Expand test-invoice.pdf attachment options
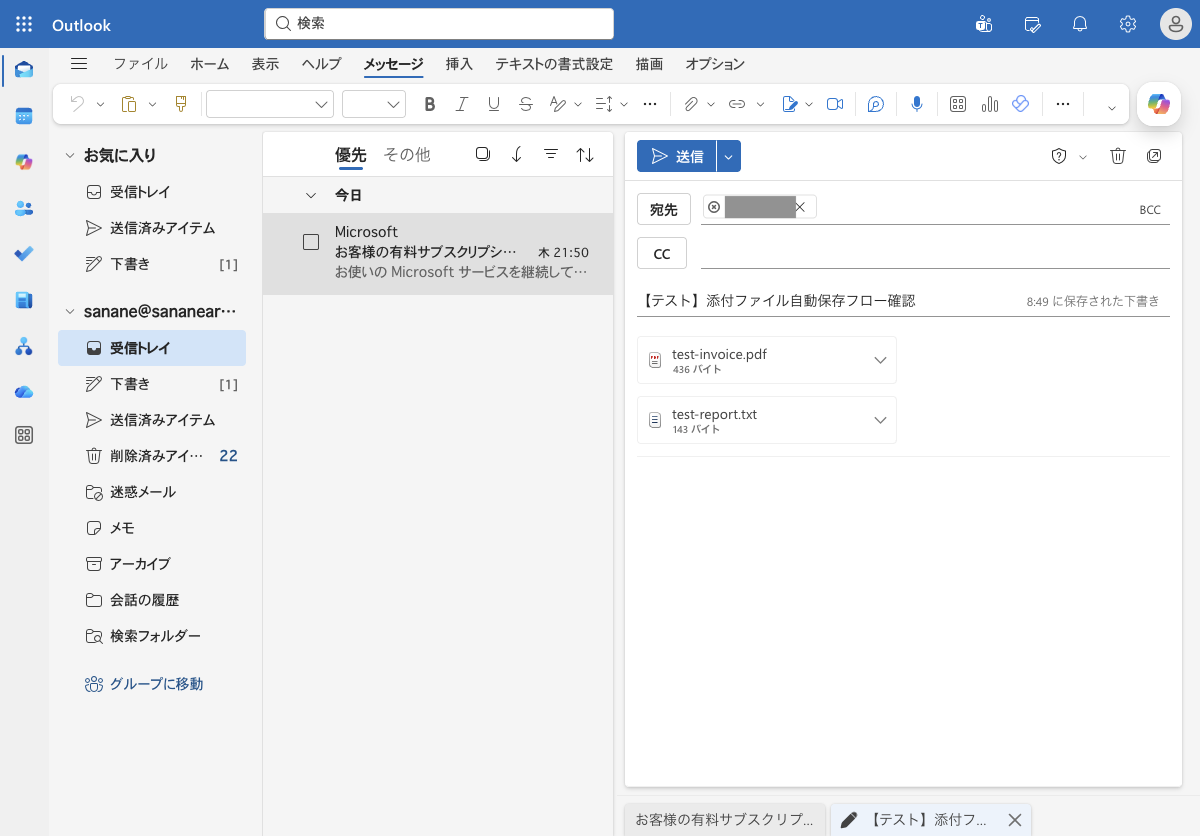 (x=880, y=360)
